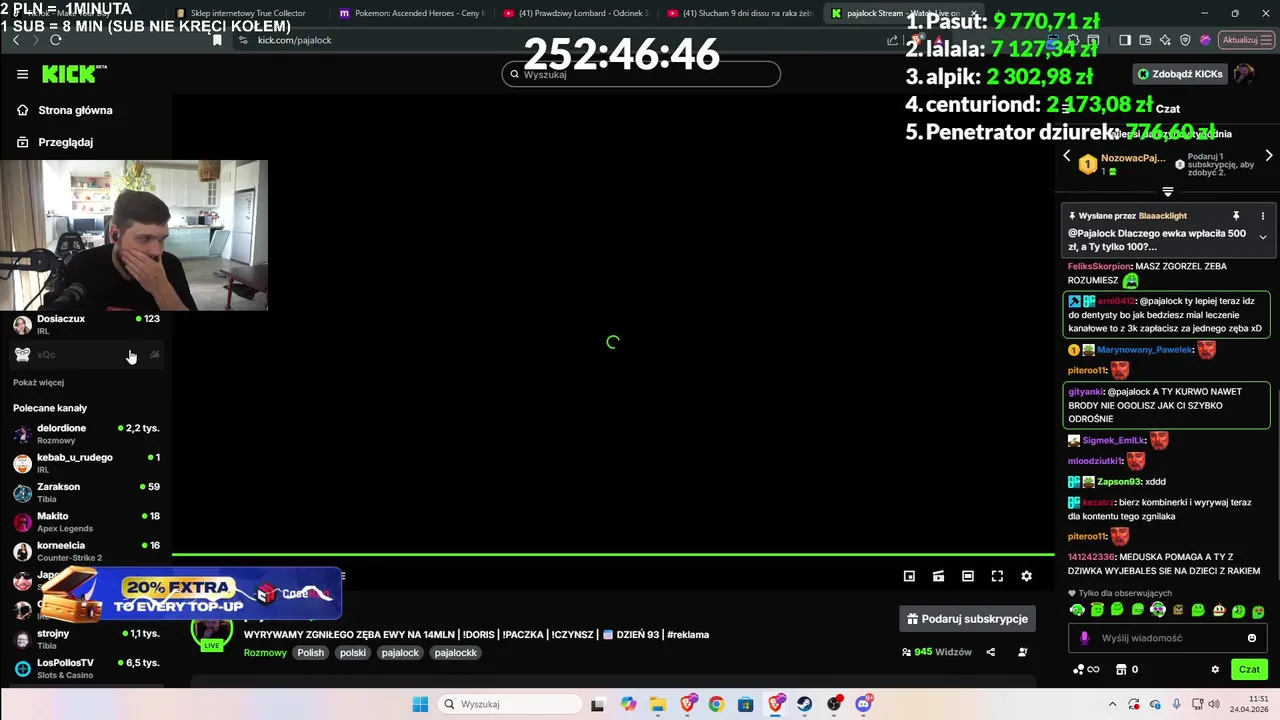Screen dimensions: 1280x720
Task: Click the browser reload button
Action: point(56,40)
